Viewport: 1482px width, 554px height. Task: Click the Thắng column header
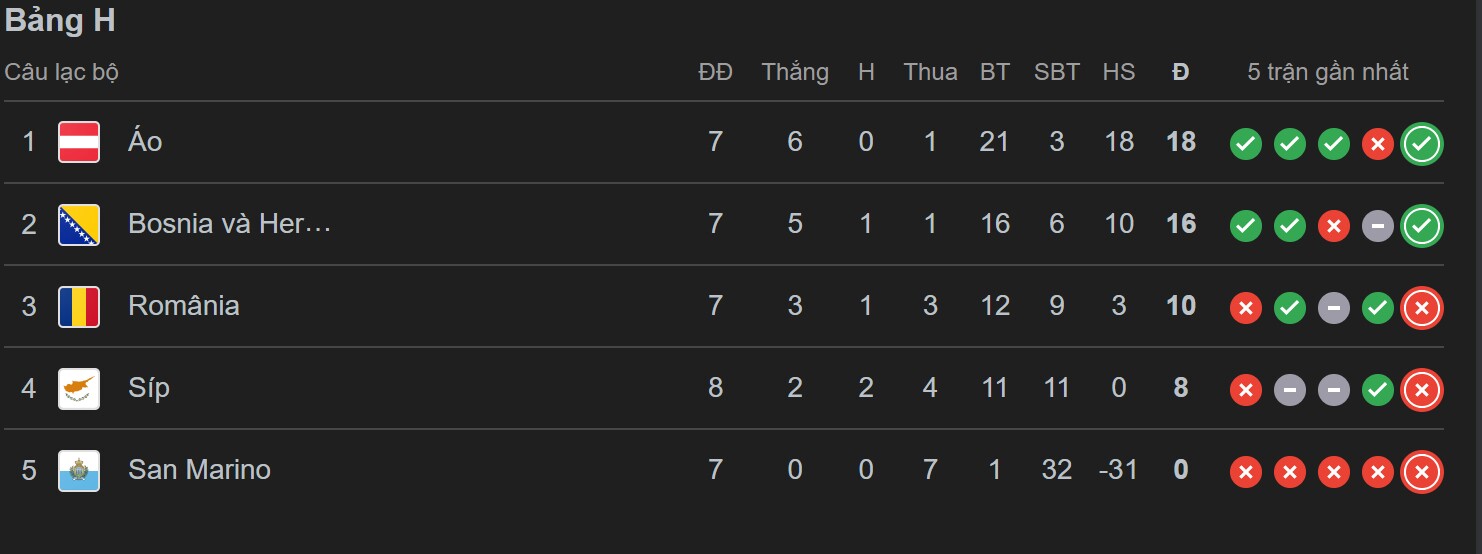click(795, 72)
